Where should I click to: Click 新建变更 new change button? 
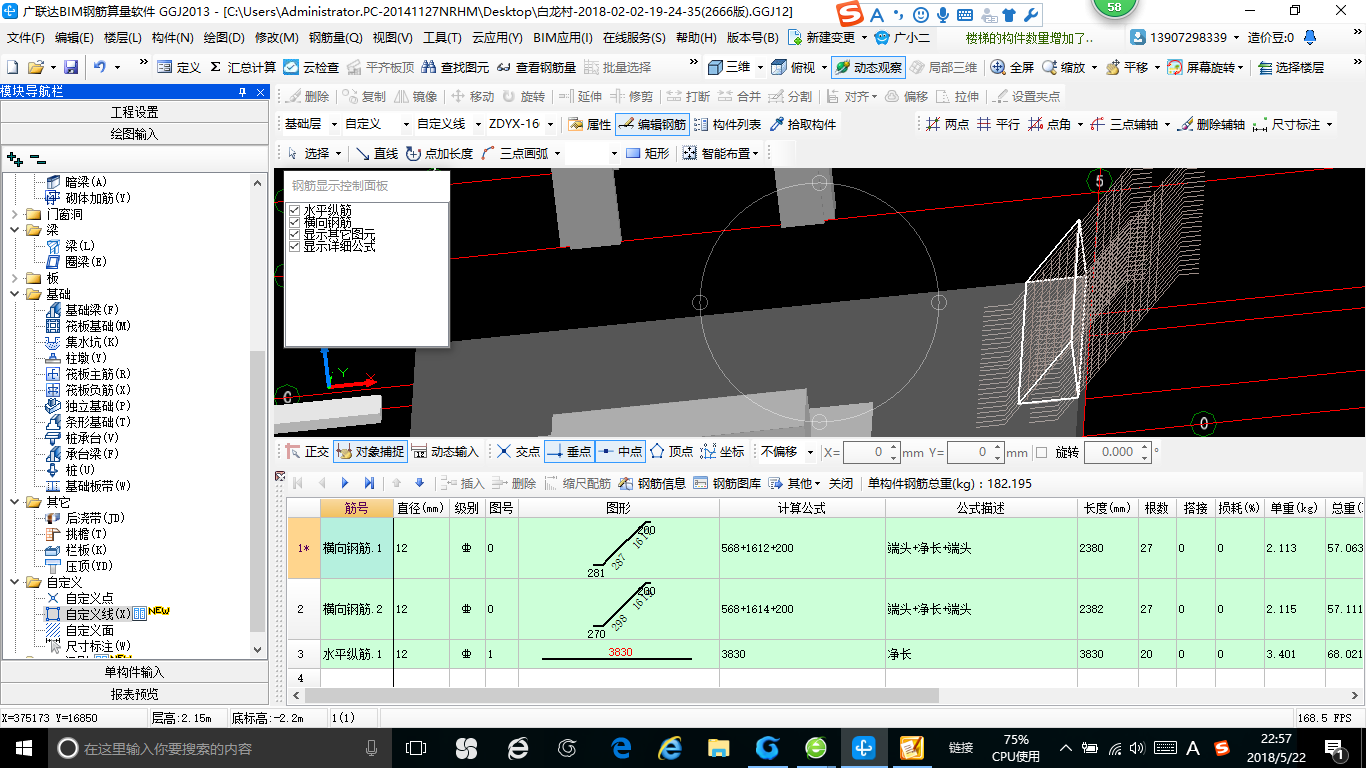(822, 38)
